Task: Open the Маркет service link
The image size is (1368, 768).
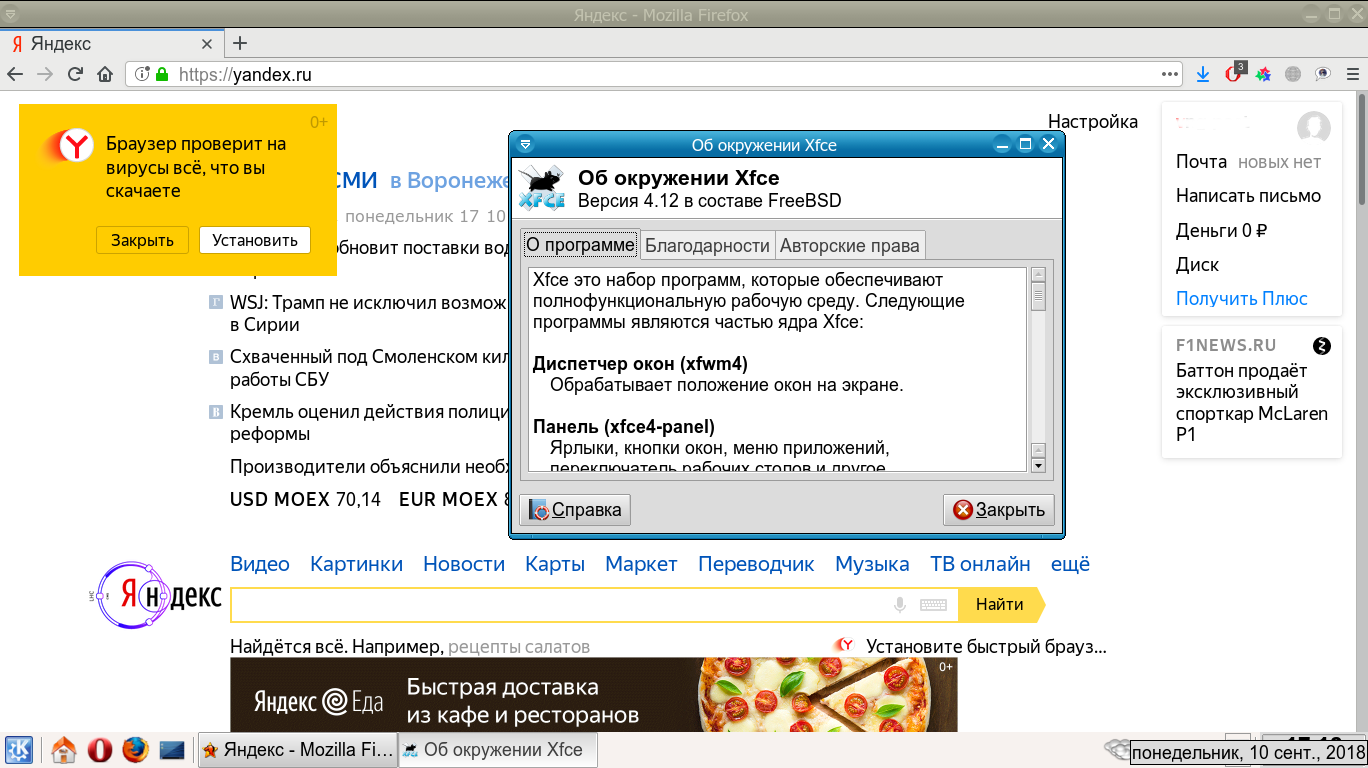Action: (x=641, y=564)
